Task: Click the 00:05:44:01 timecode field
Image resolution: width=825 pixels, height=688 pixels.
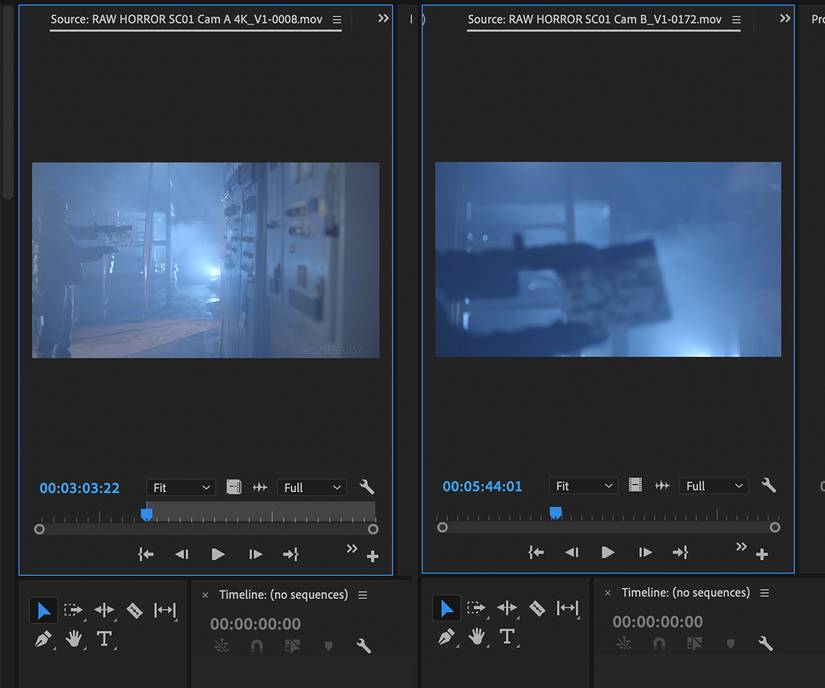Action: point(482,485)
